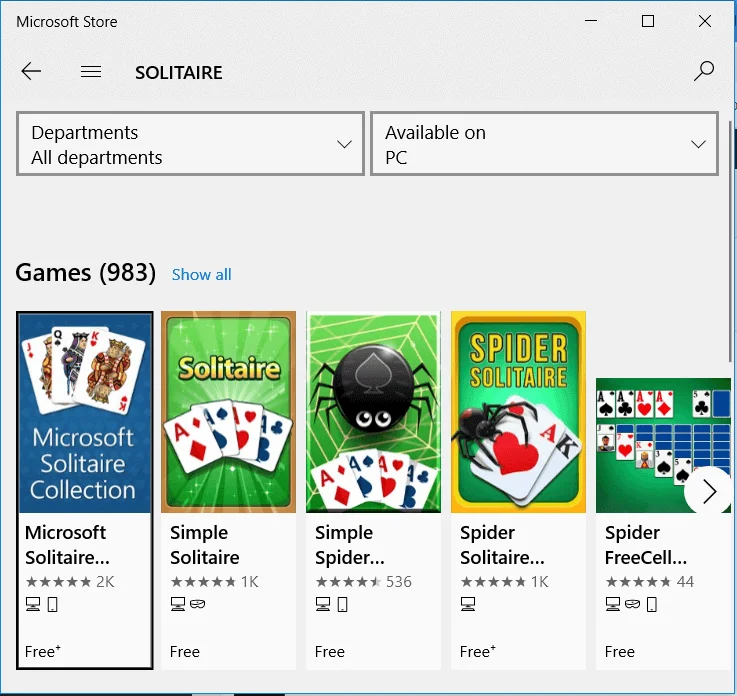Click the Games (983) section heading

(x=86, y=273)
